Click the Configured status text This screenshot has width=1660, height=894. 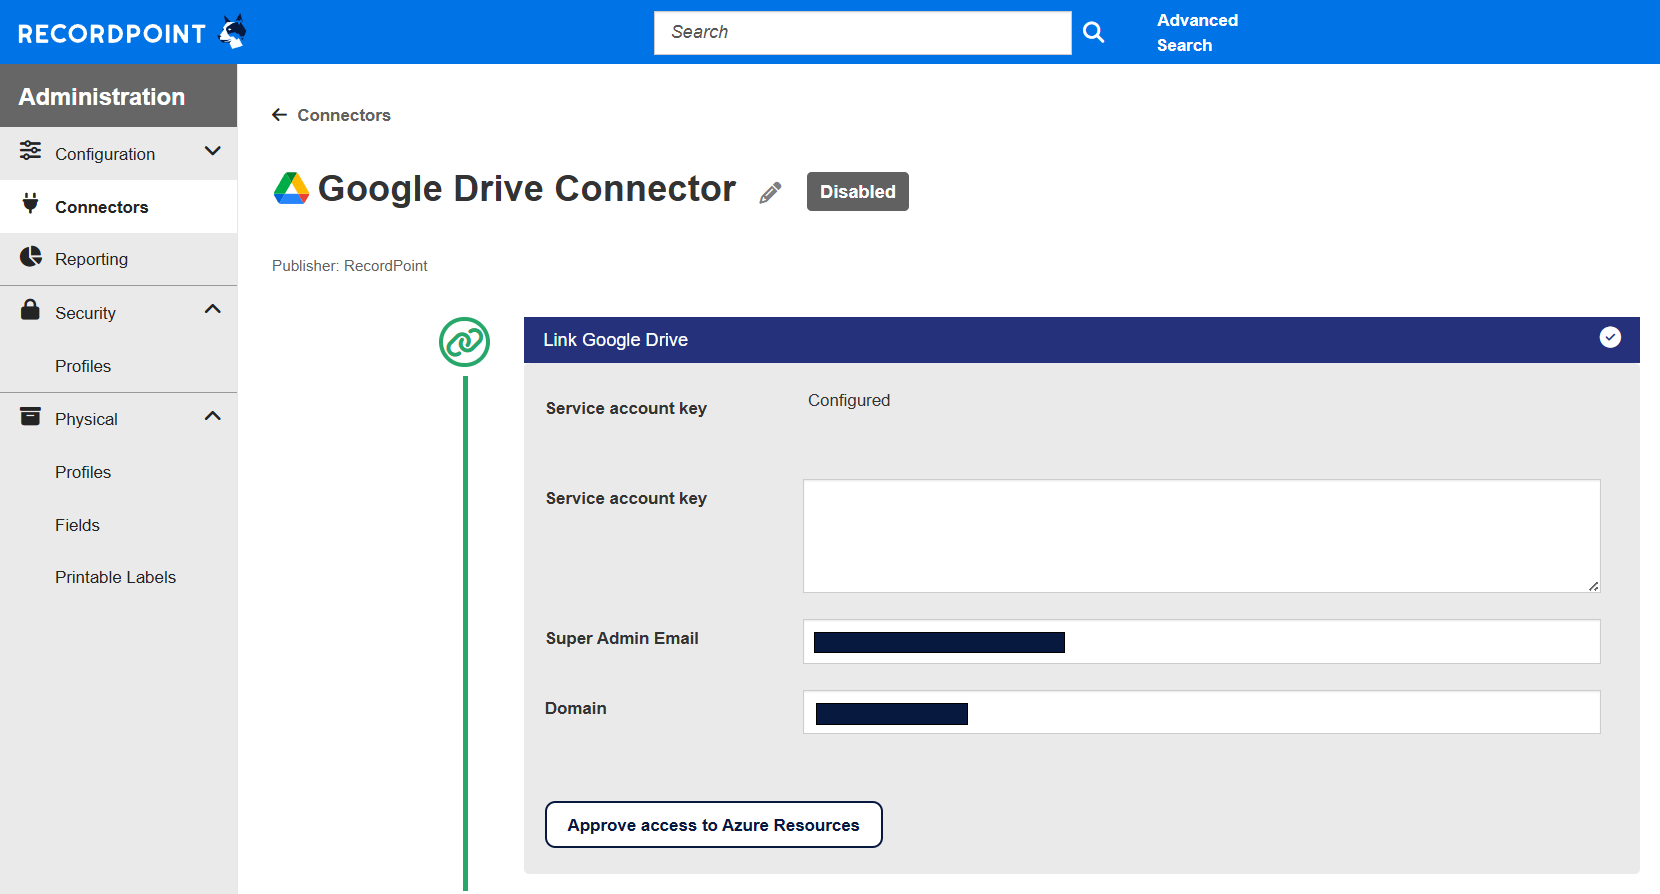click(849, 400)
